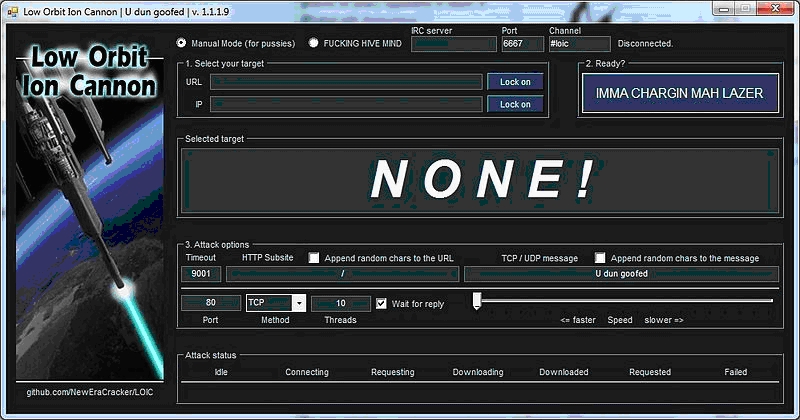Click the 'Method' label
The width and height of the screenshot is (800, 420).
pos(275,320)
